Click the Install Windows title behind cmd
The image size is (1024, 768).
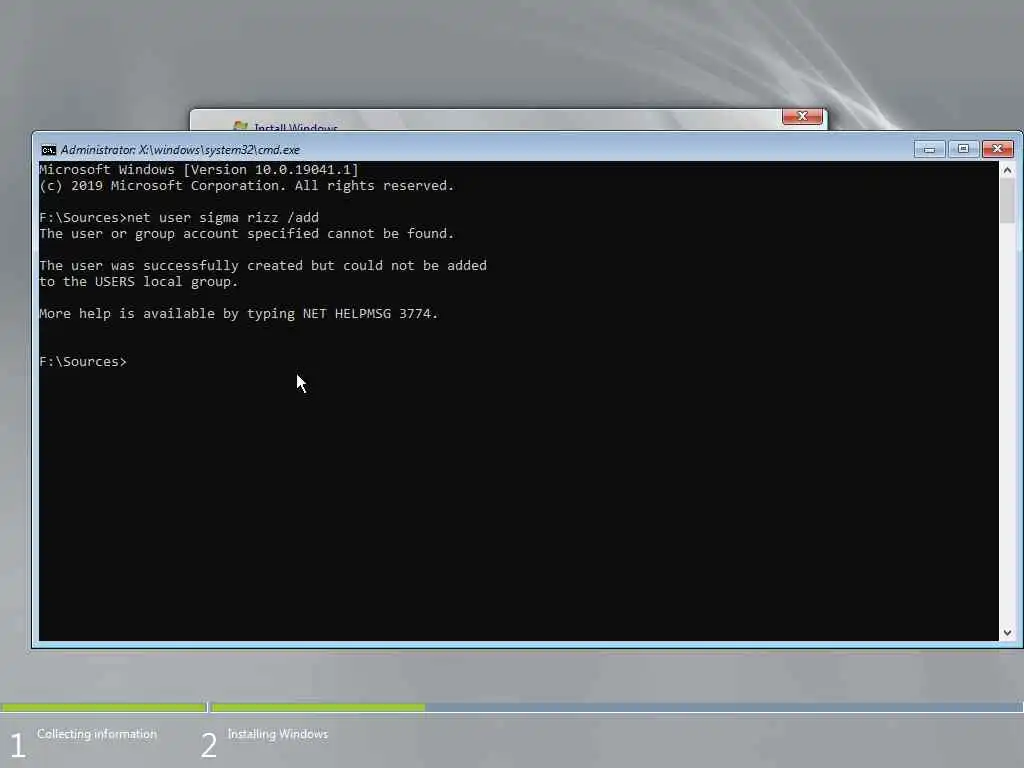295,126
